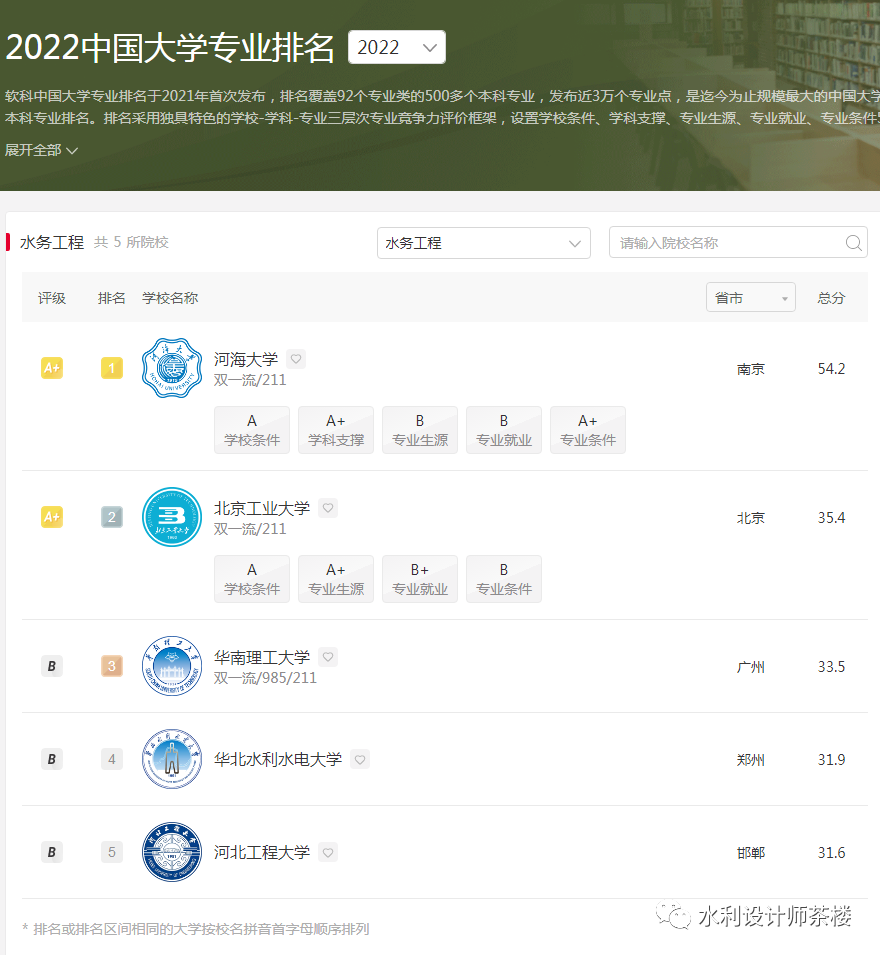
Task: Click the bronze rank 3 badge
Action: (x=112, y=666)
